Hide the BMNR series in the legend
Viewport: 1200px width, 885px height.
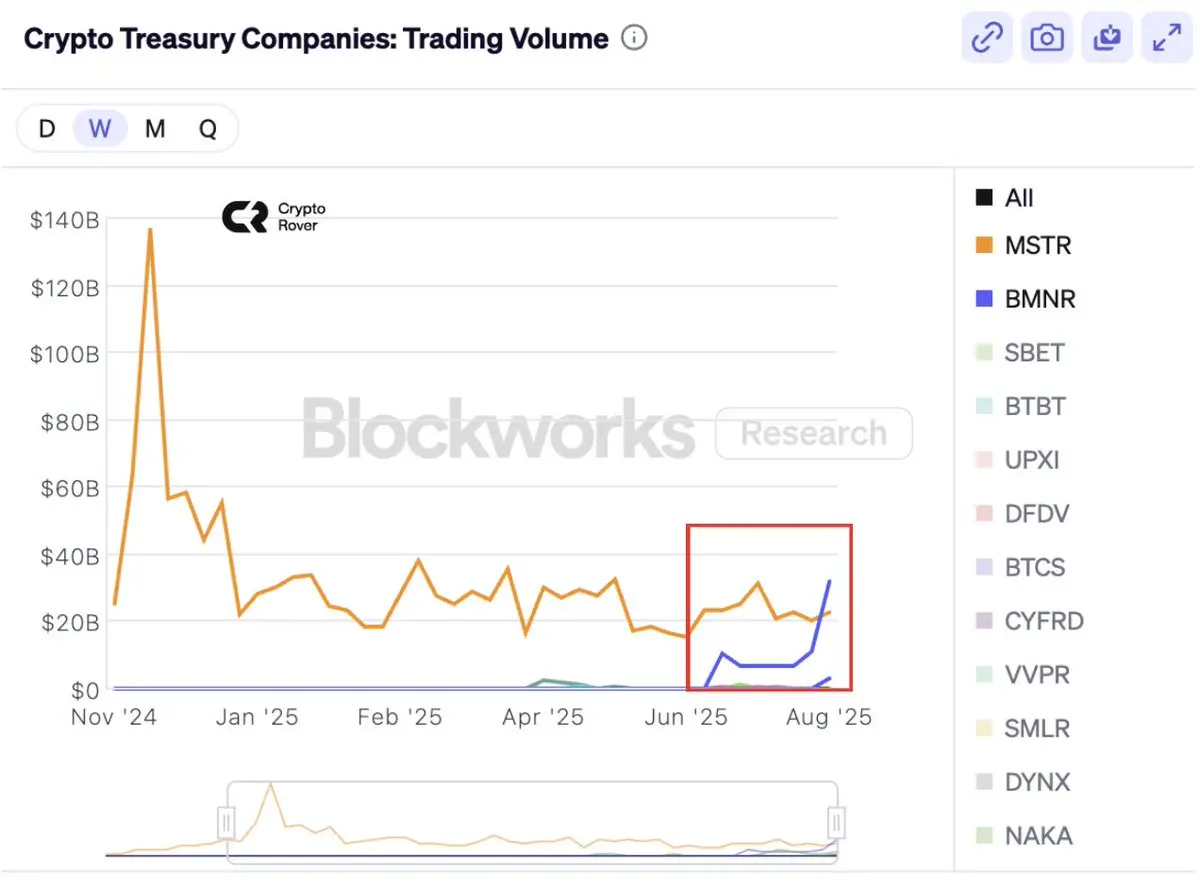point(1026,299)
